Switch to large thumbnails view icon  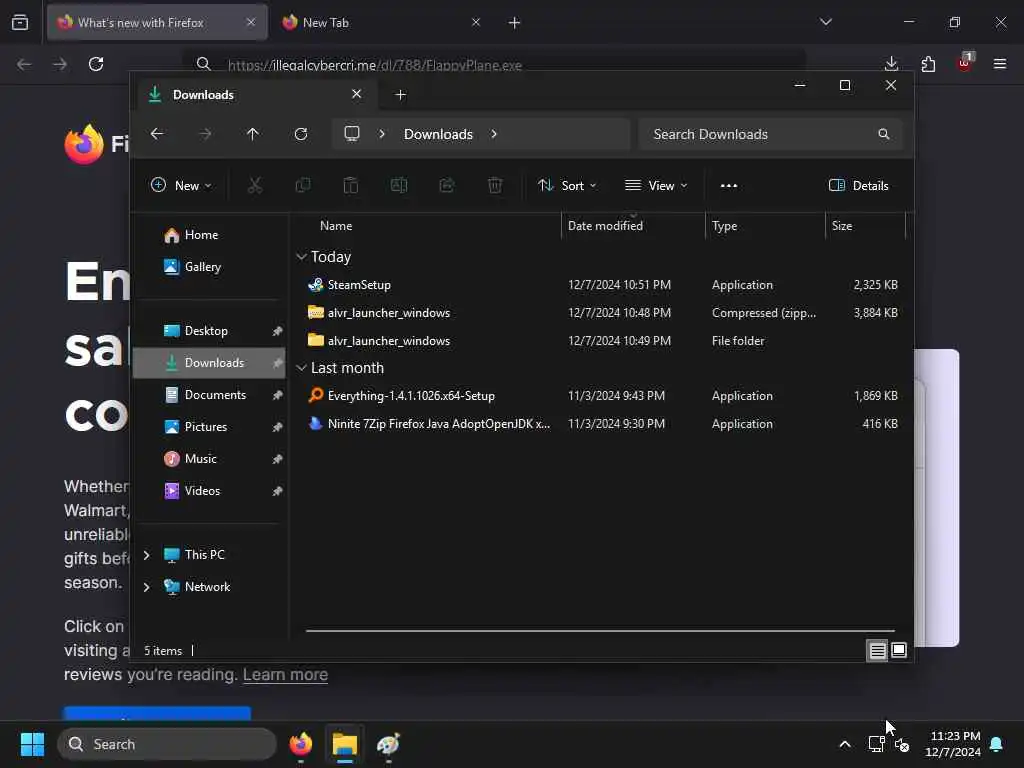pyautogui.click(x=899, y=650)
